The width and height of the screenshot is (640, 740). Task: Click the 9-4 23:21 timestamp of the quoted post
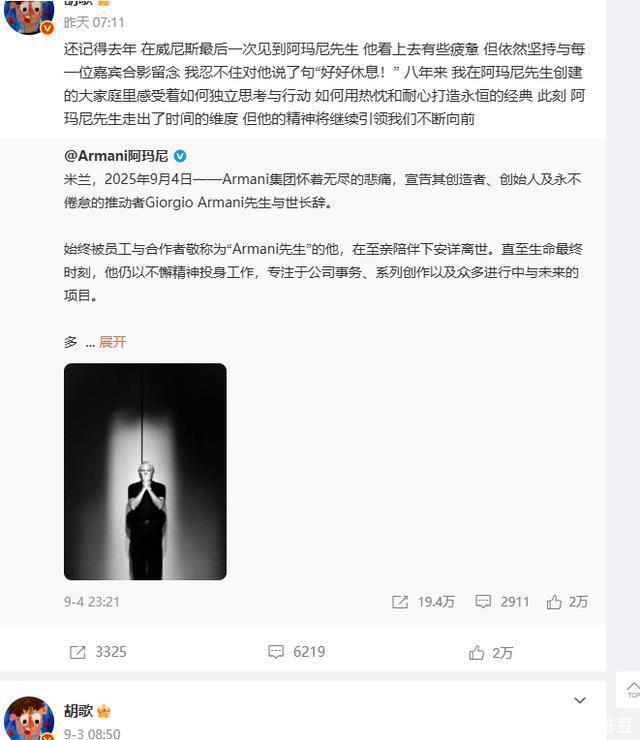(92, 602)
